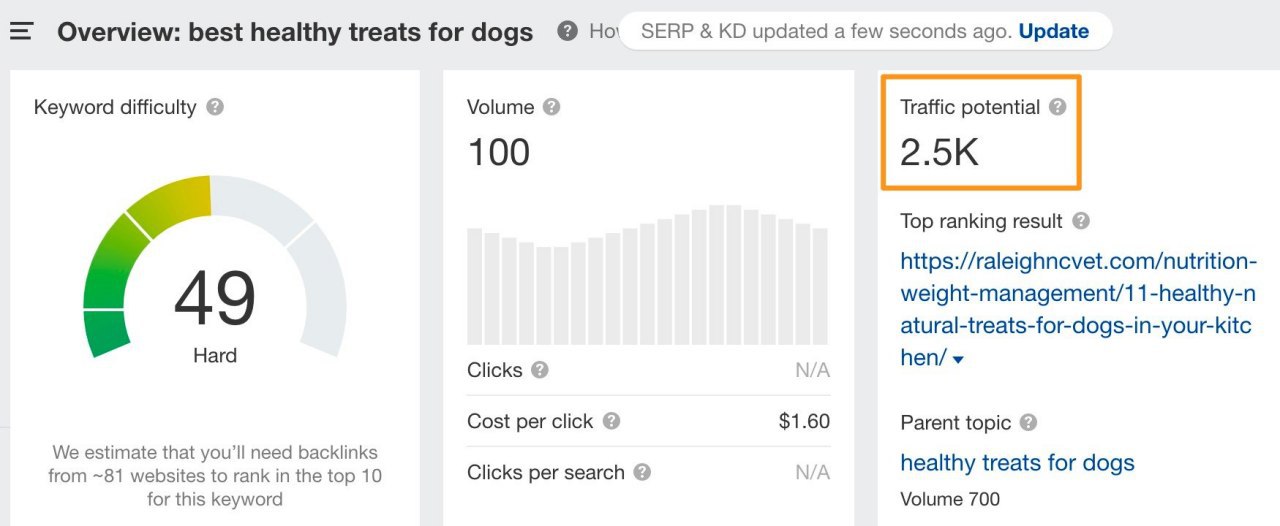
Task: Open the raleighncvet.com top ranking result link
Action: [x=1077, y=309]
